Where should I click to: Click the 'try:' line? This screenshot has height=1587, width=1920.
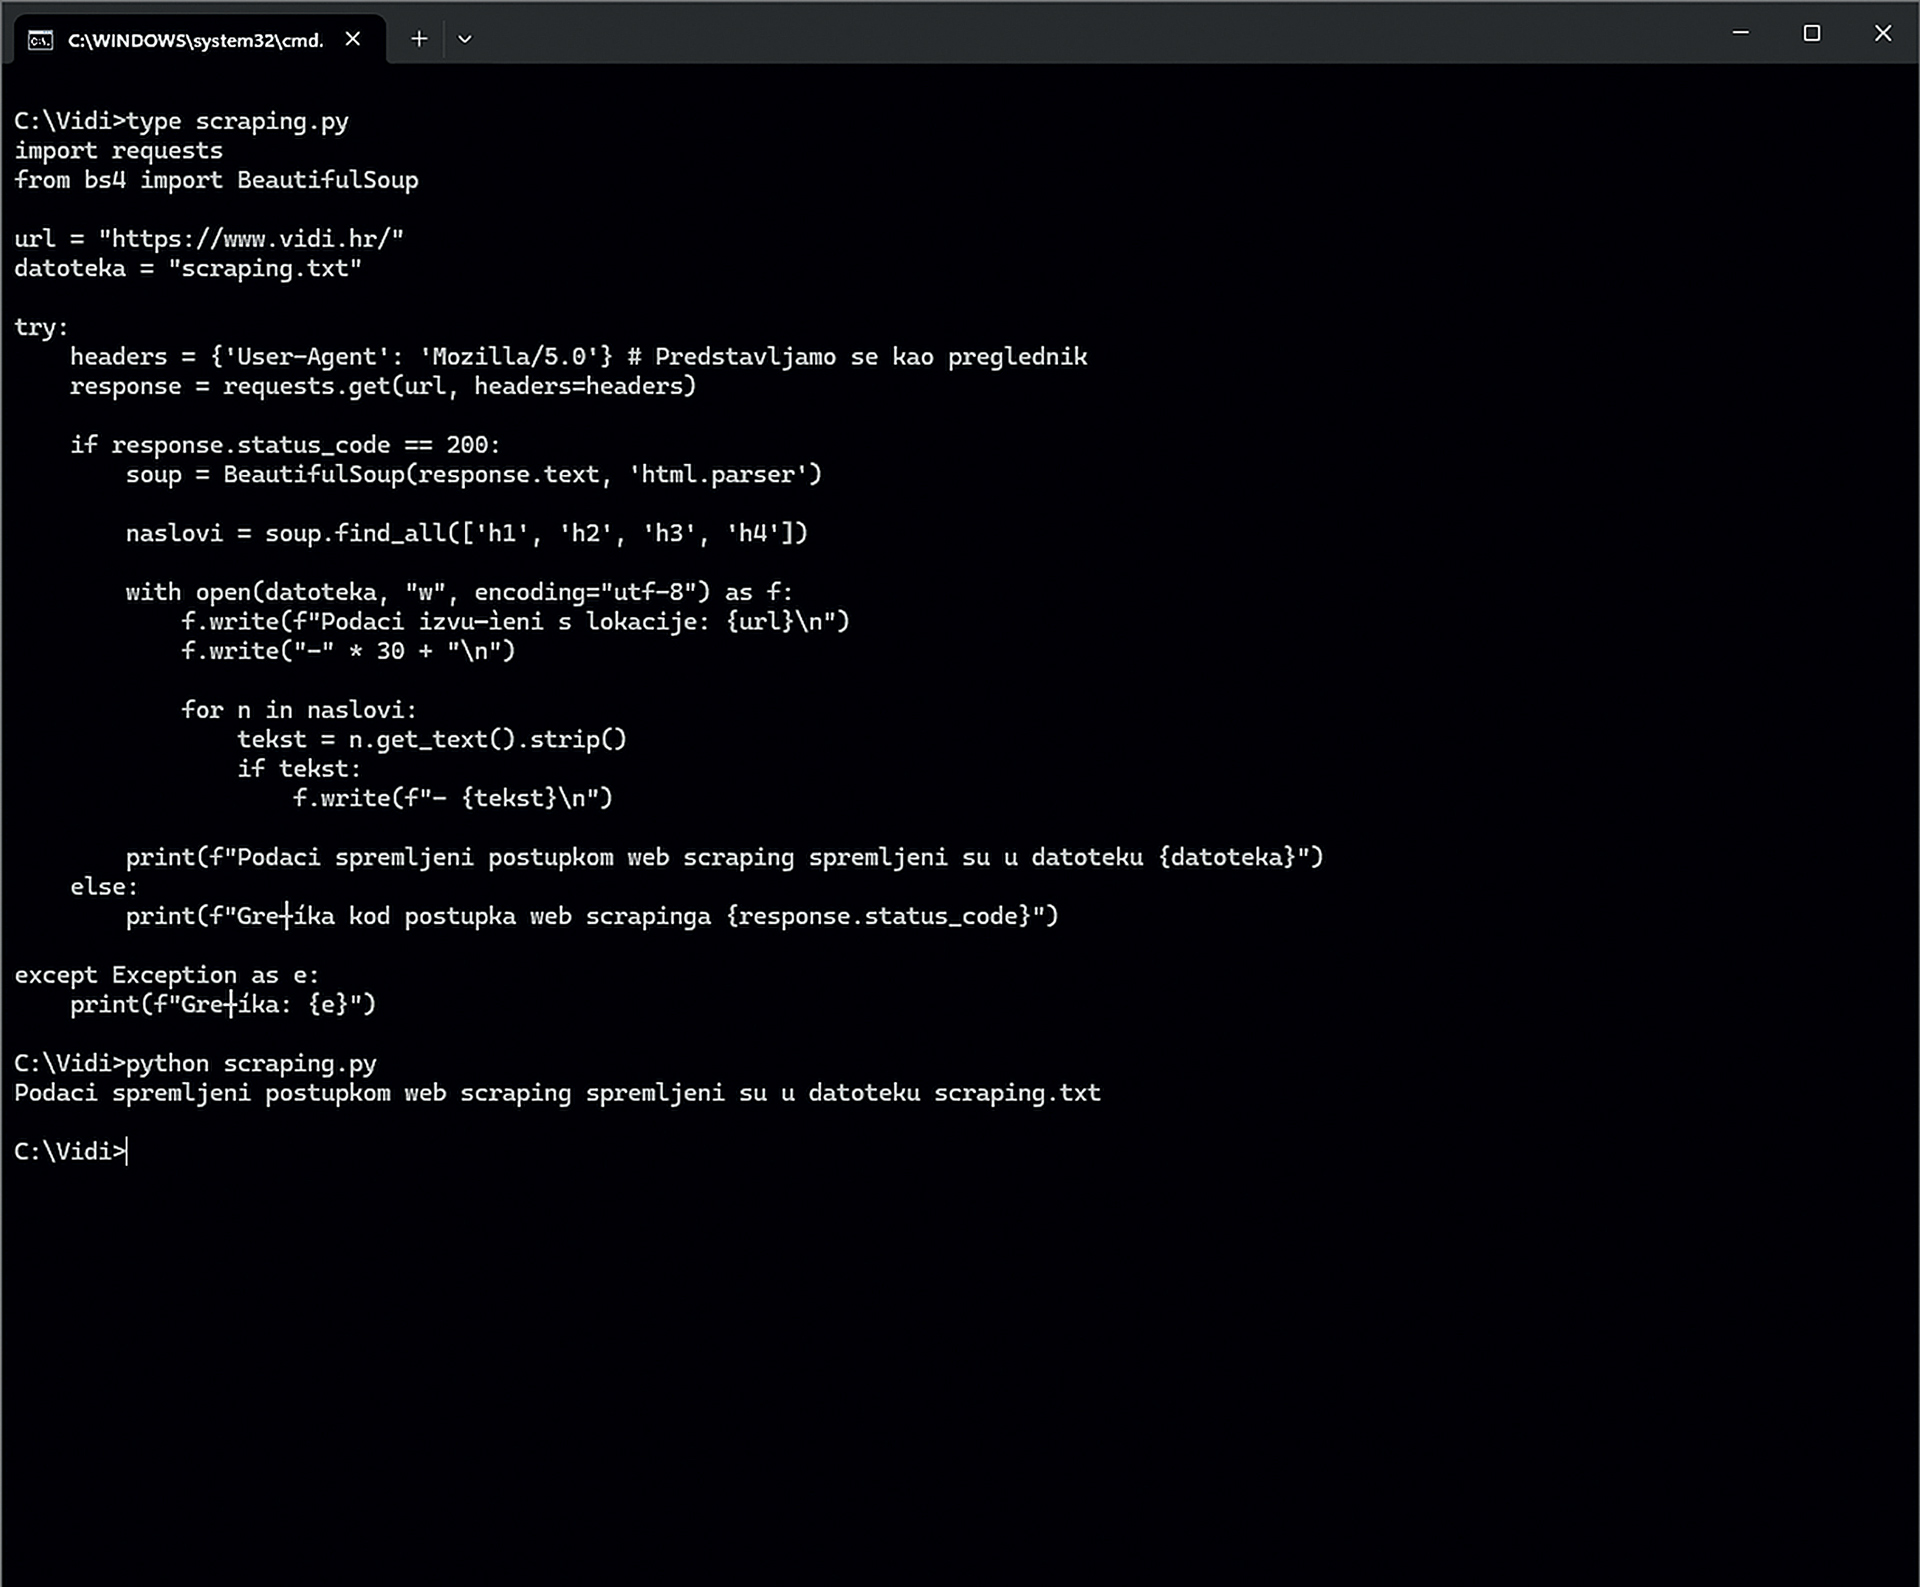click(41, 327)
